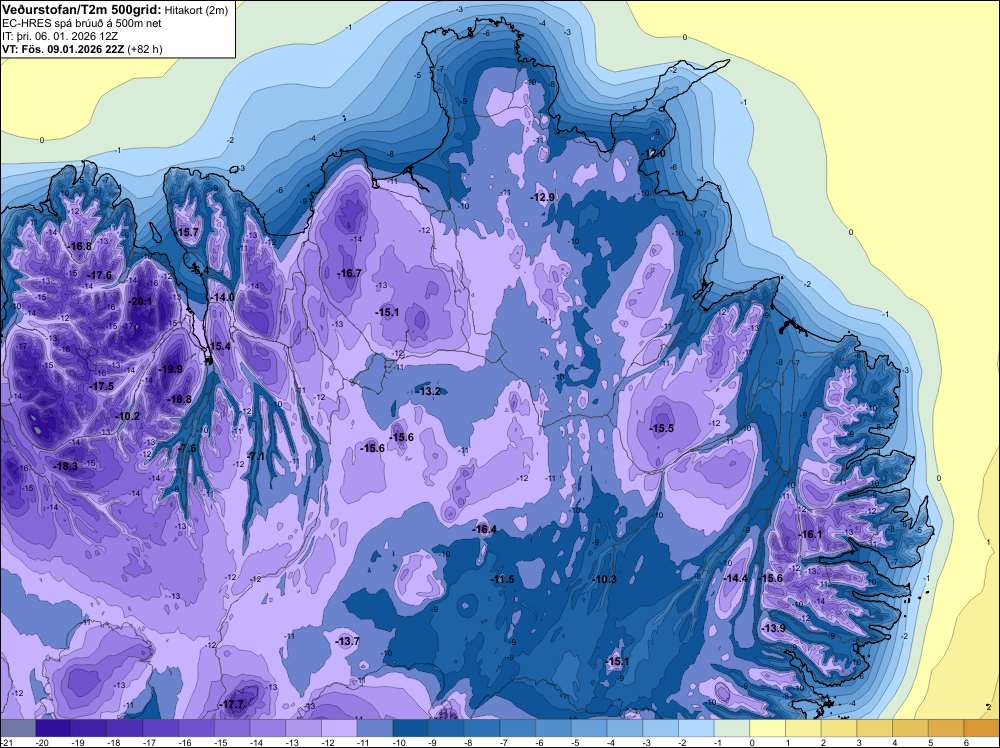Click the -11.5 temperature label
Image resolution: width=1000 pixels, height=748 pixels.
[x=503, y=579]
